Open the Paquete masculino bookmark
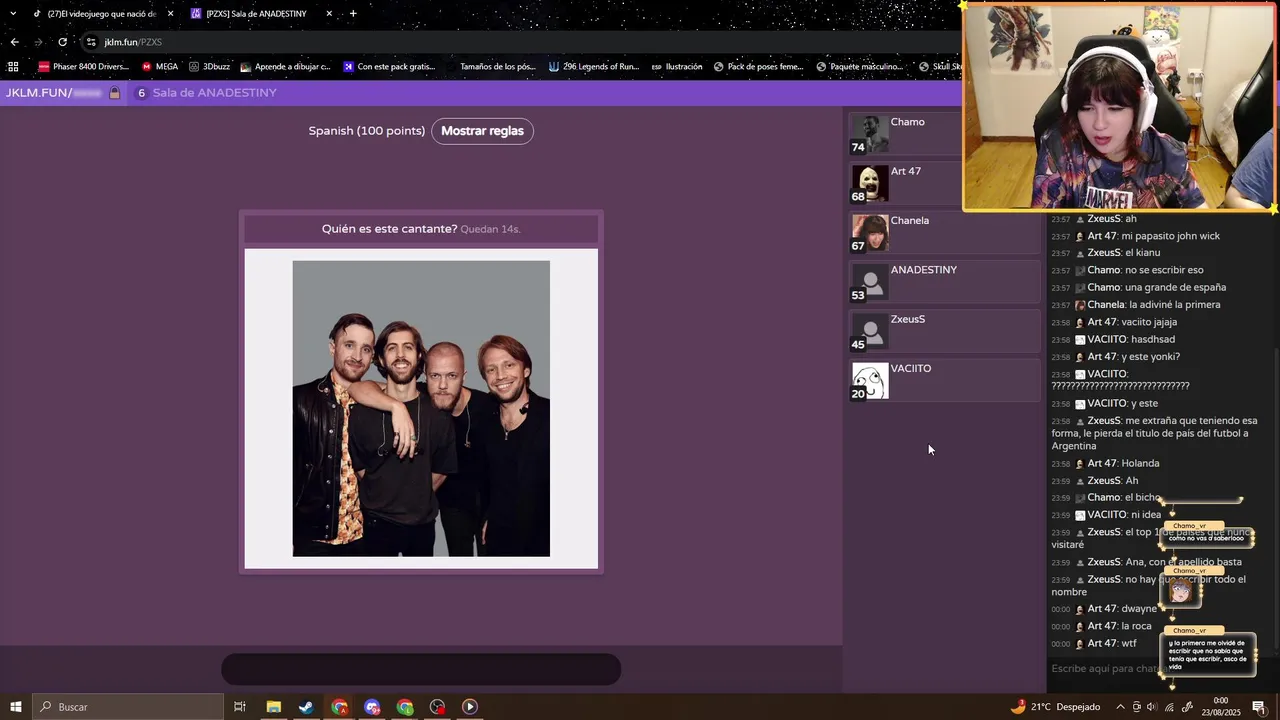Viewport: 1280px width, 720px height. pyautogui.click(x=860, y=67)
